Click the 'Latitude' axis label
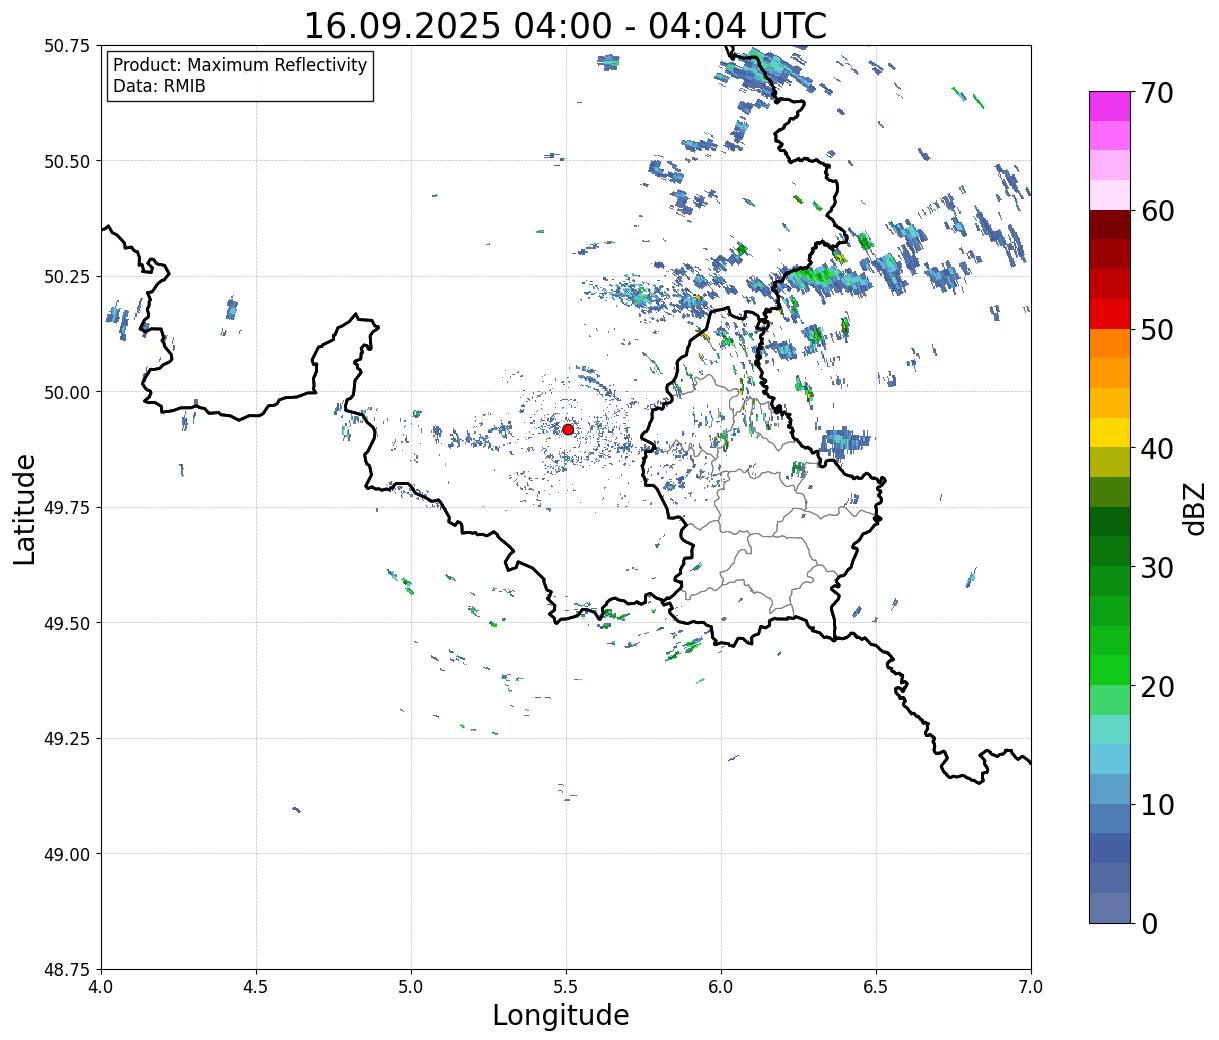1219x1040 pixels. [25, 509]
